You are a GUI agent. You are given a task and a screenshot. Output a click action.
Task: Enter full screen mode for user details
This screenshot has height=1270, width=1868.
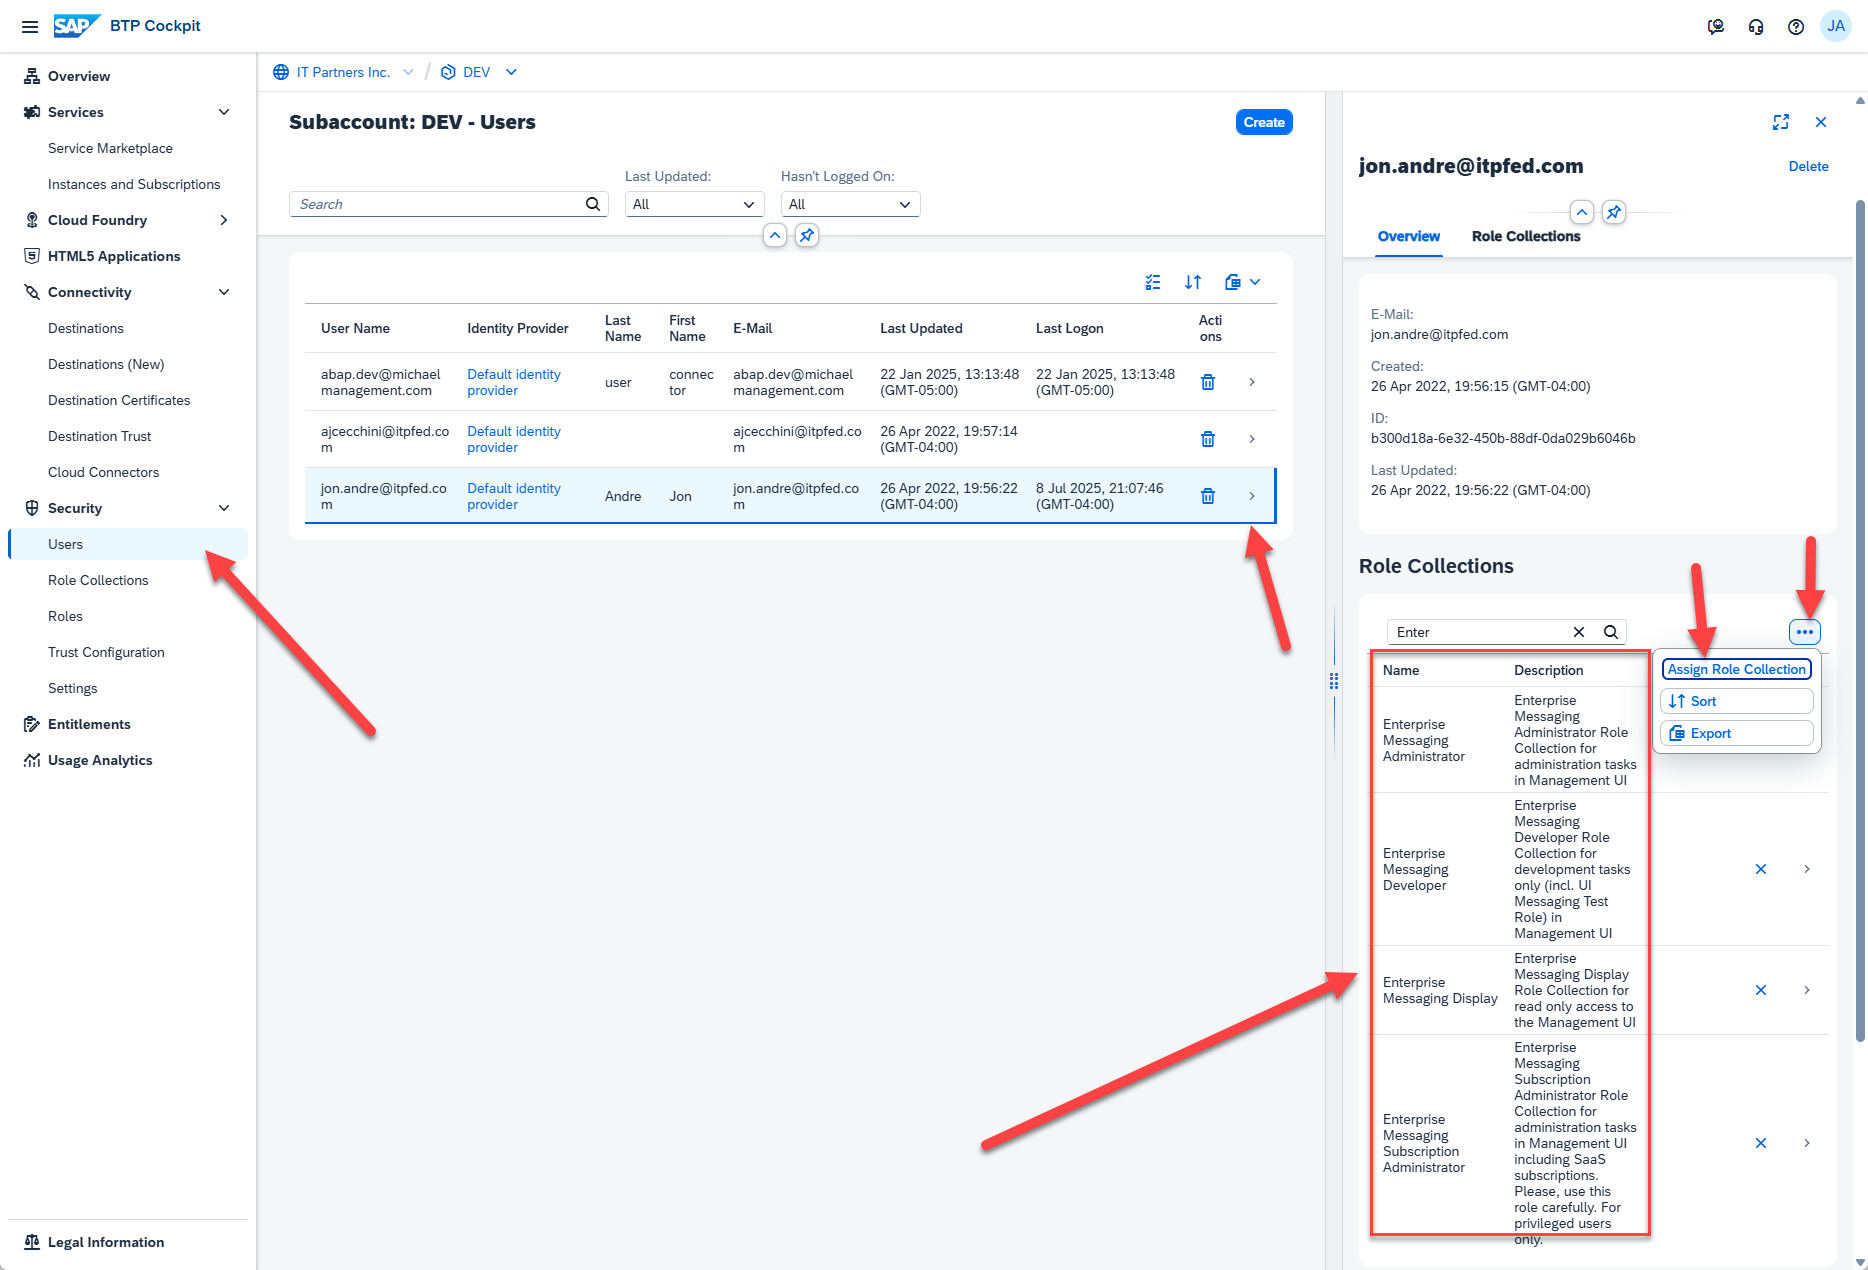(x=1780, y=122)
